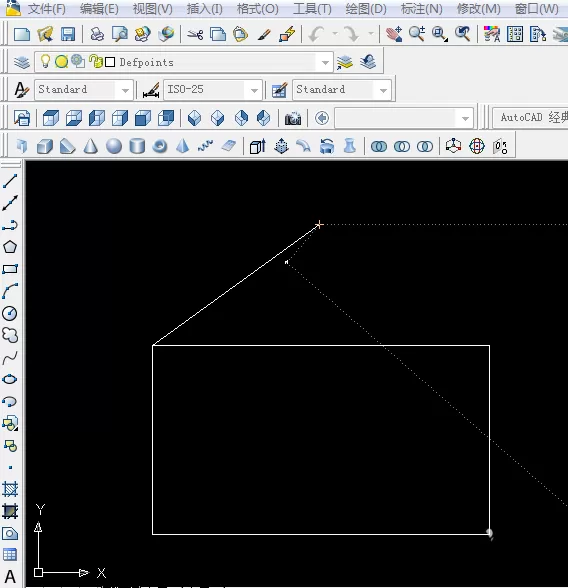
Task: Open the 工具(T) menu
Action: 312,9
